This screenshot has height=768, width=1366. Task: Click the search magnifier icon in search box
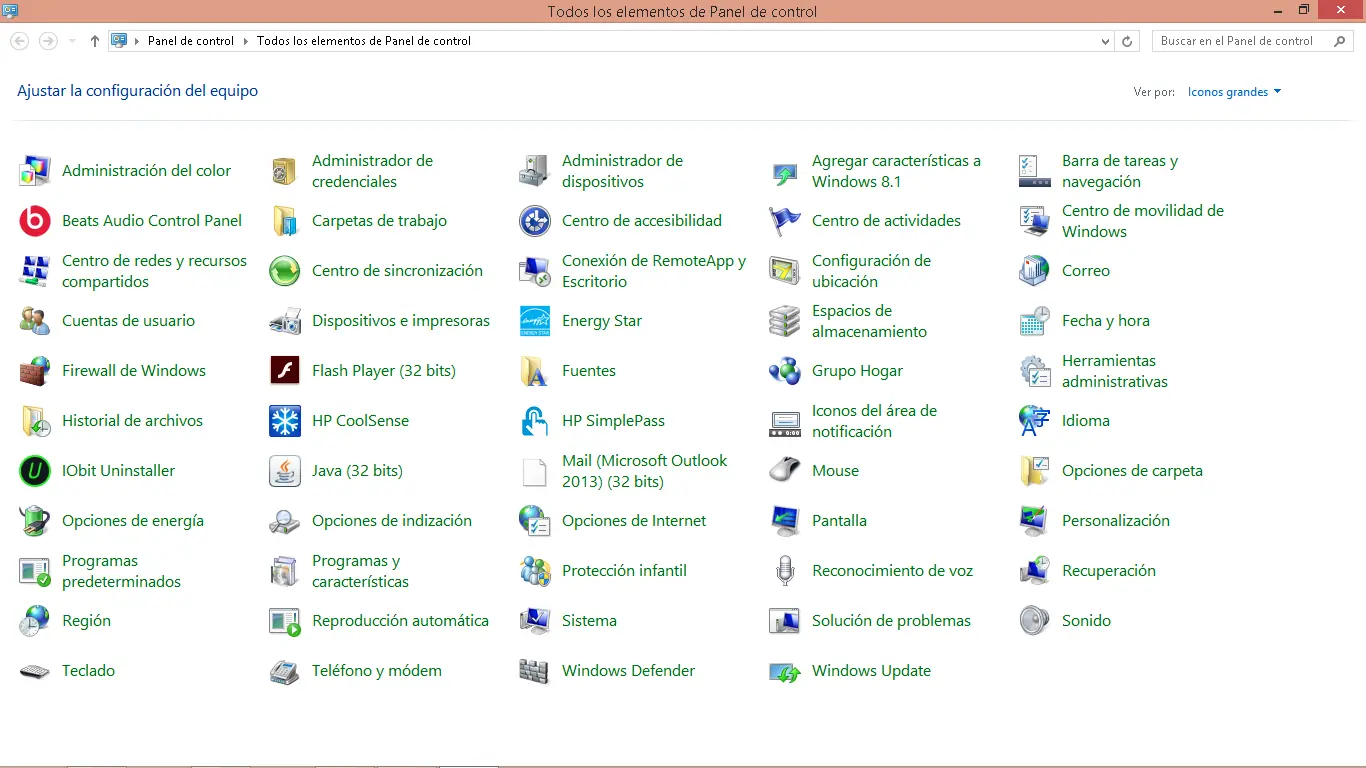click(1340, 41)
